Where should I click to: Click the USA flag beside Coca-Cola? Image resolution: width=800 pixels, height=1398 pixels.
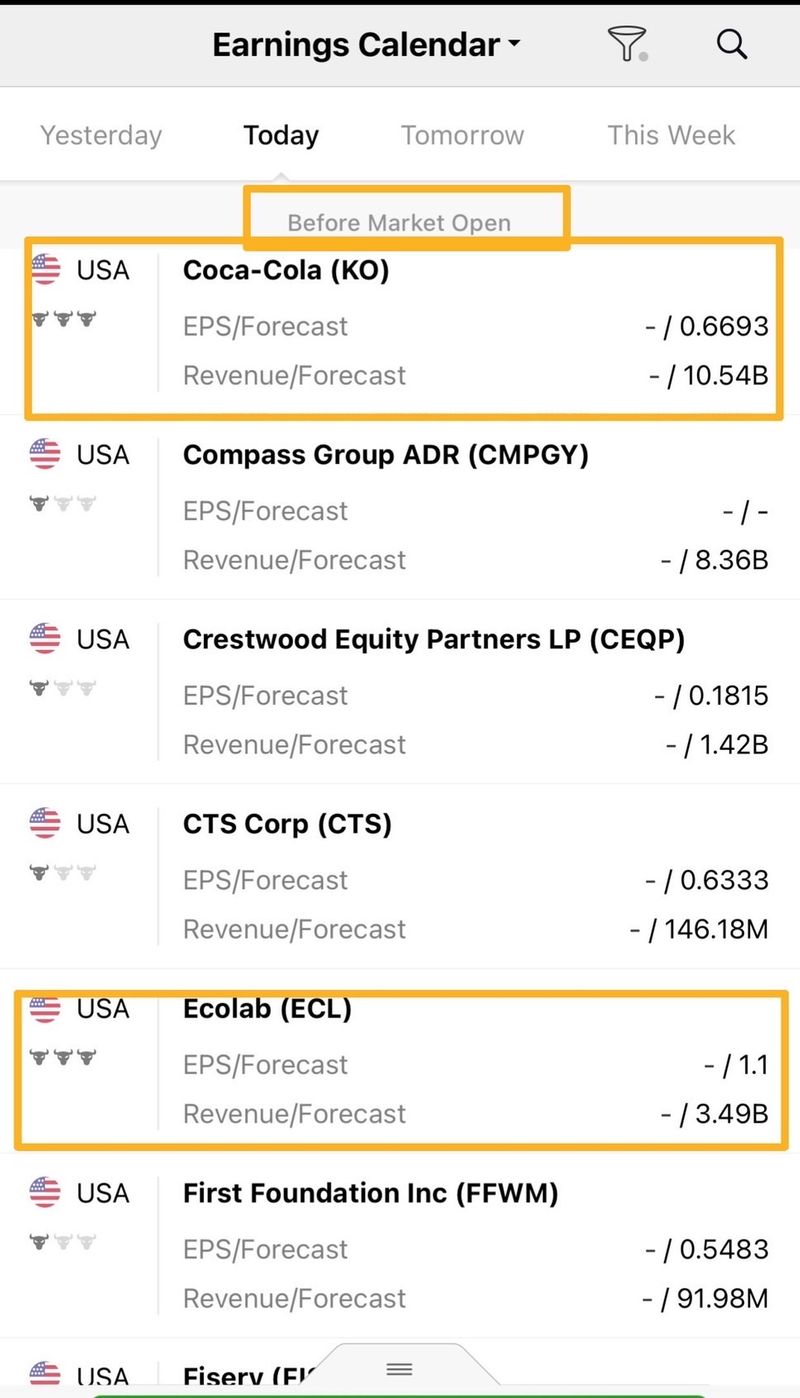[x=46, y=269]
